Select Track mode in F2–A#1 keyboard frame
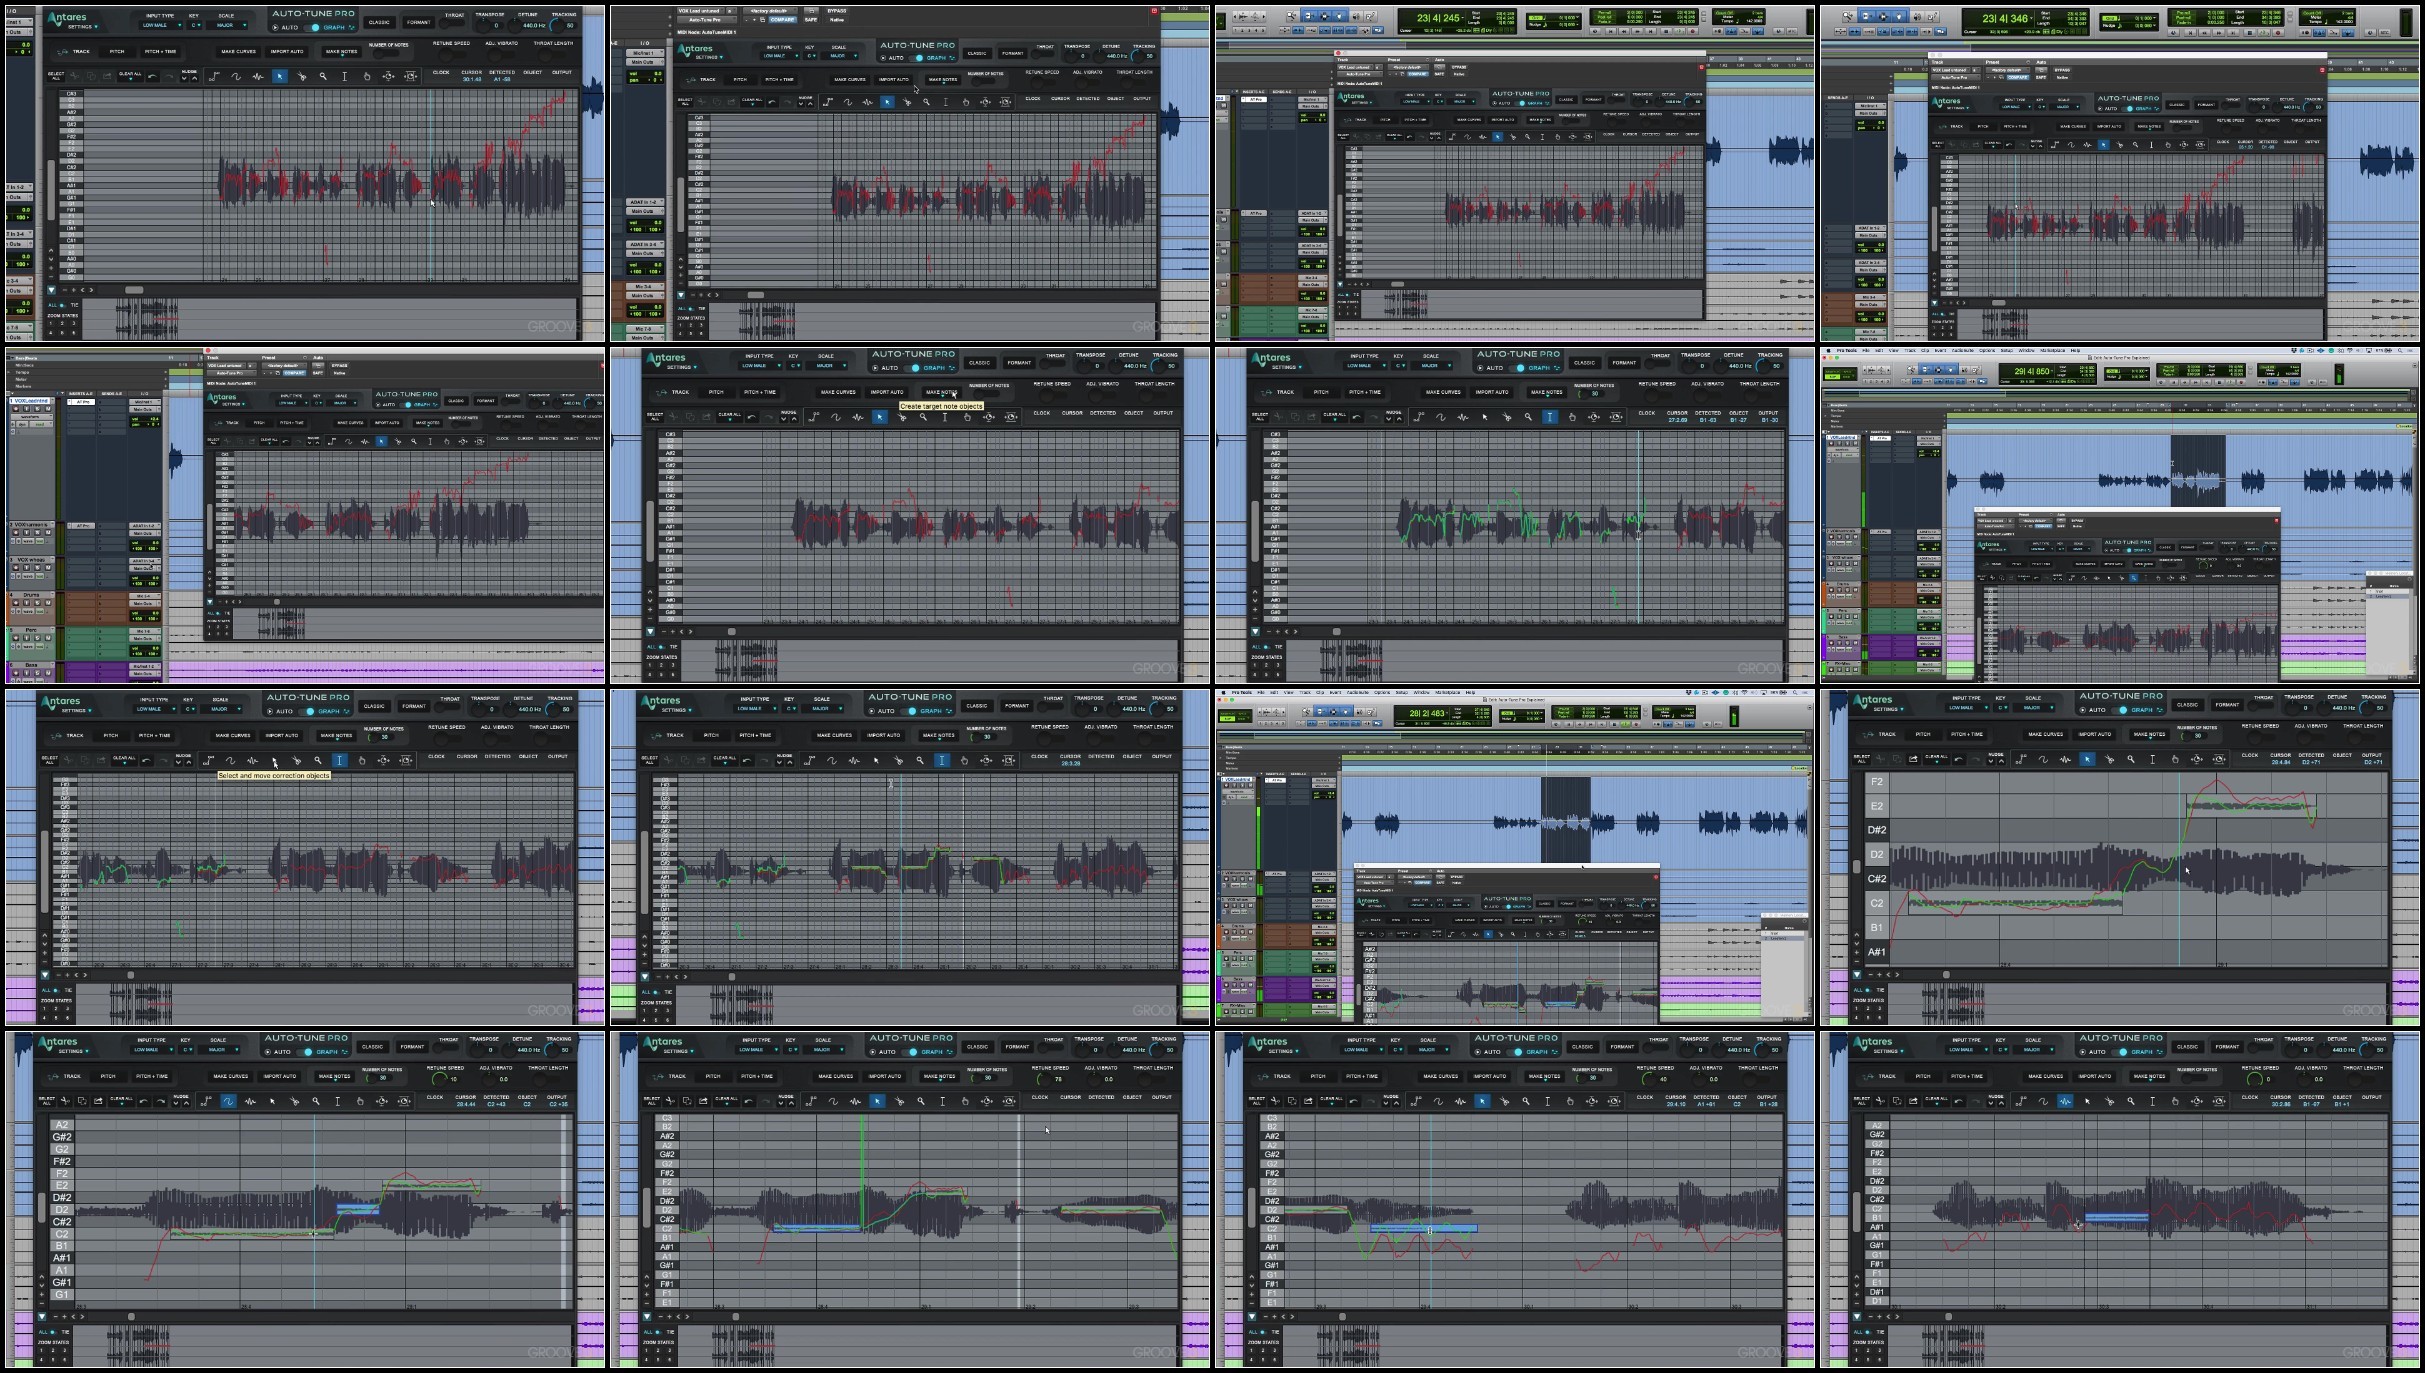This screenshot has height=1373, width=2425. pyautogui.click(x=1881, y=734)
